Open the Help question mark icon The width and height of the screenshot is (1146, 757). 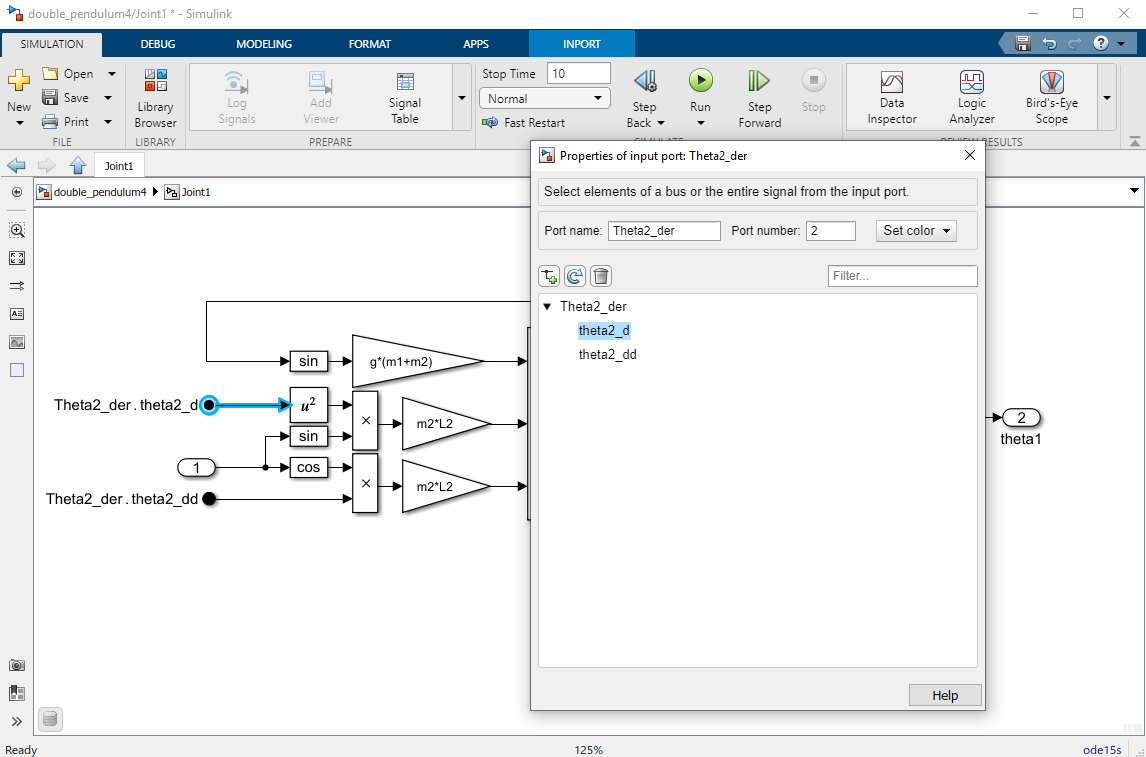point(1101,44)
